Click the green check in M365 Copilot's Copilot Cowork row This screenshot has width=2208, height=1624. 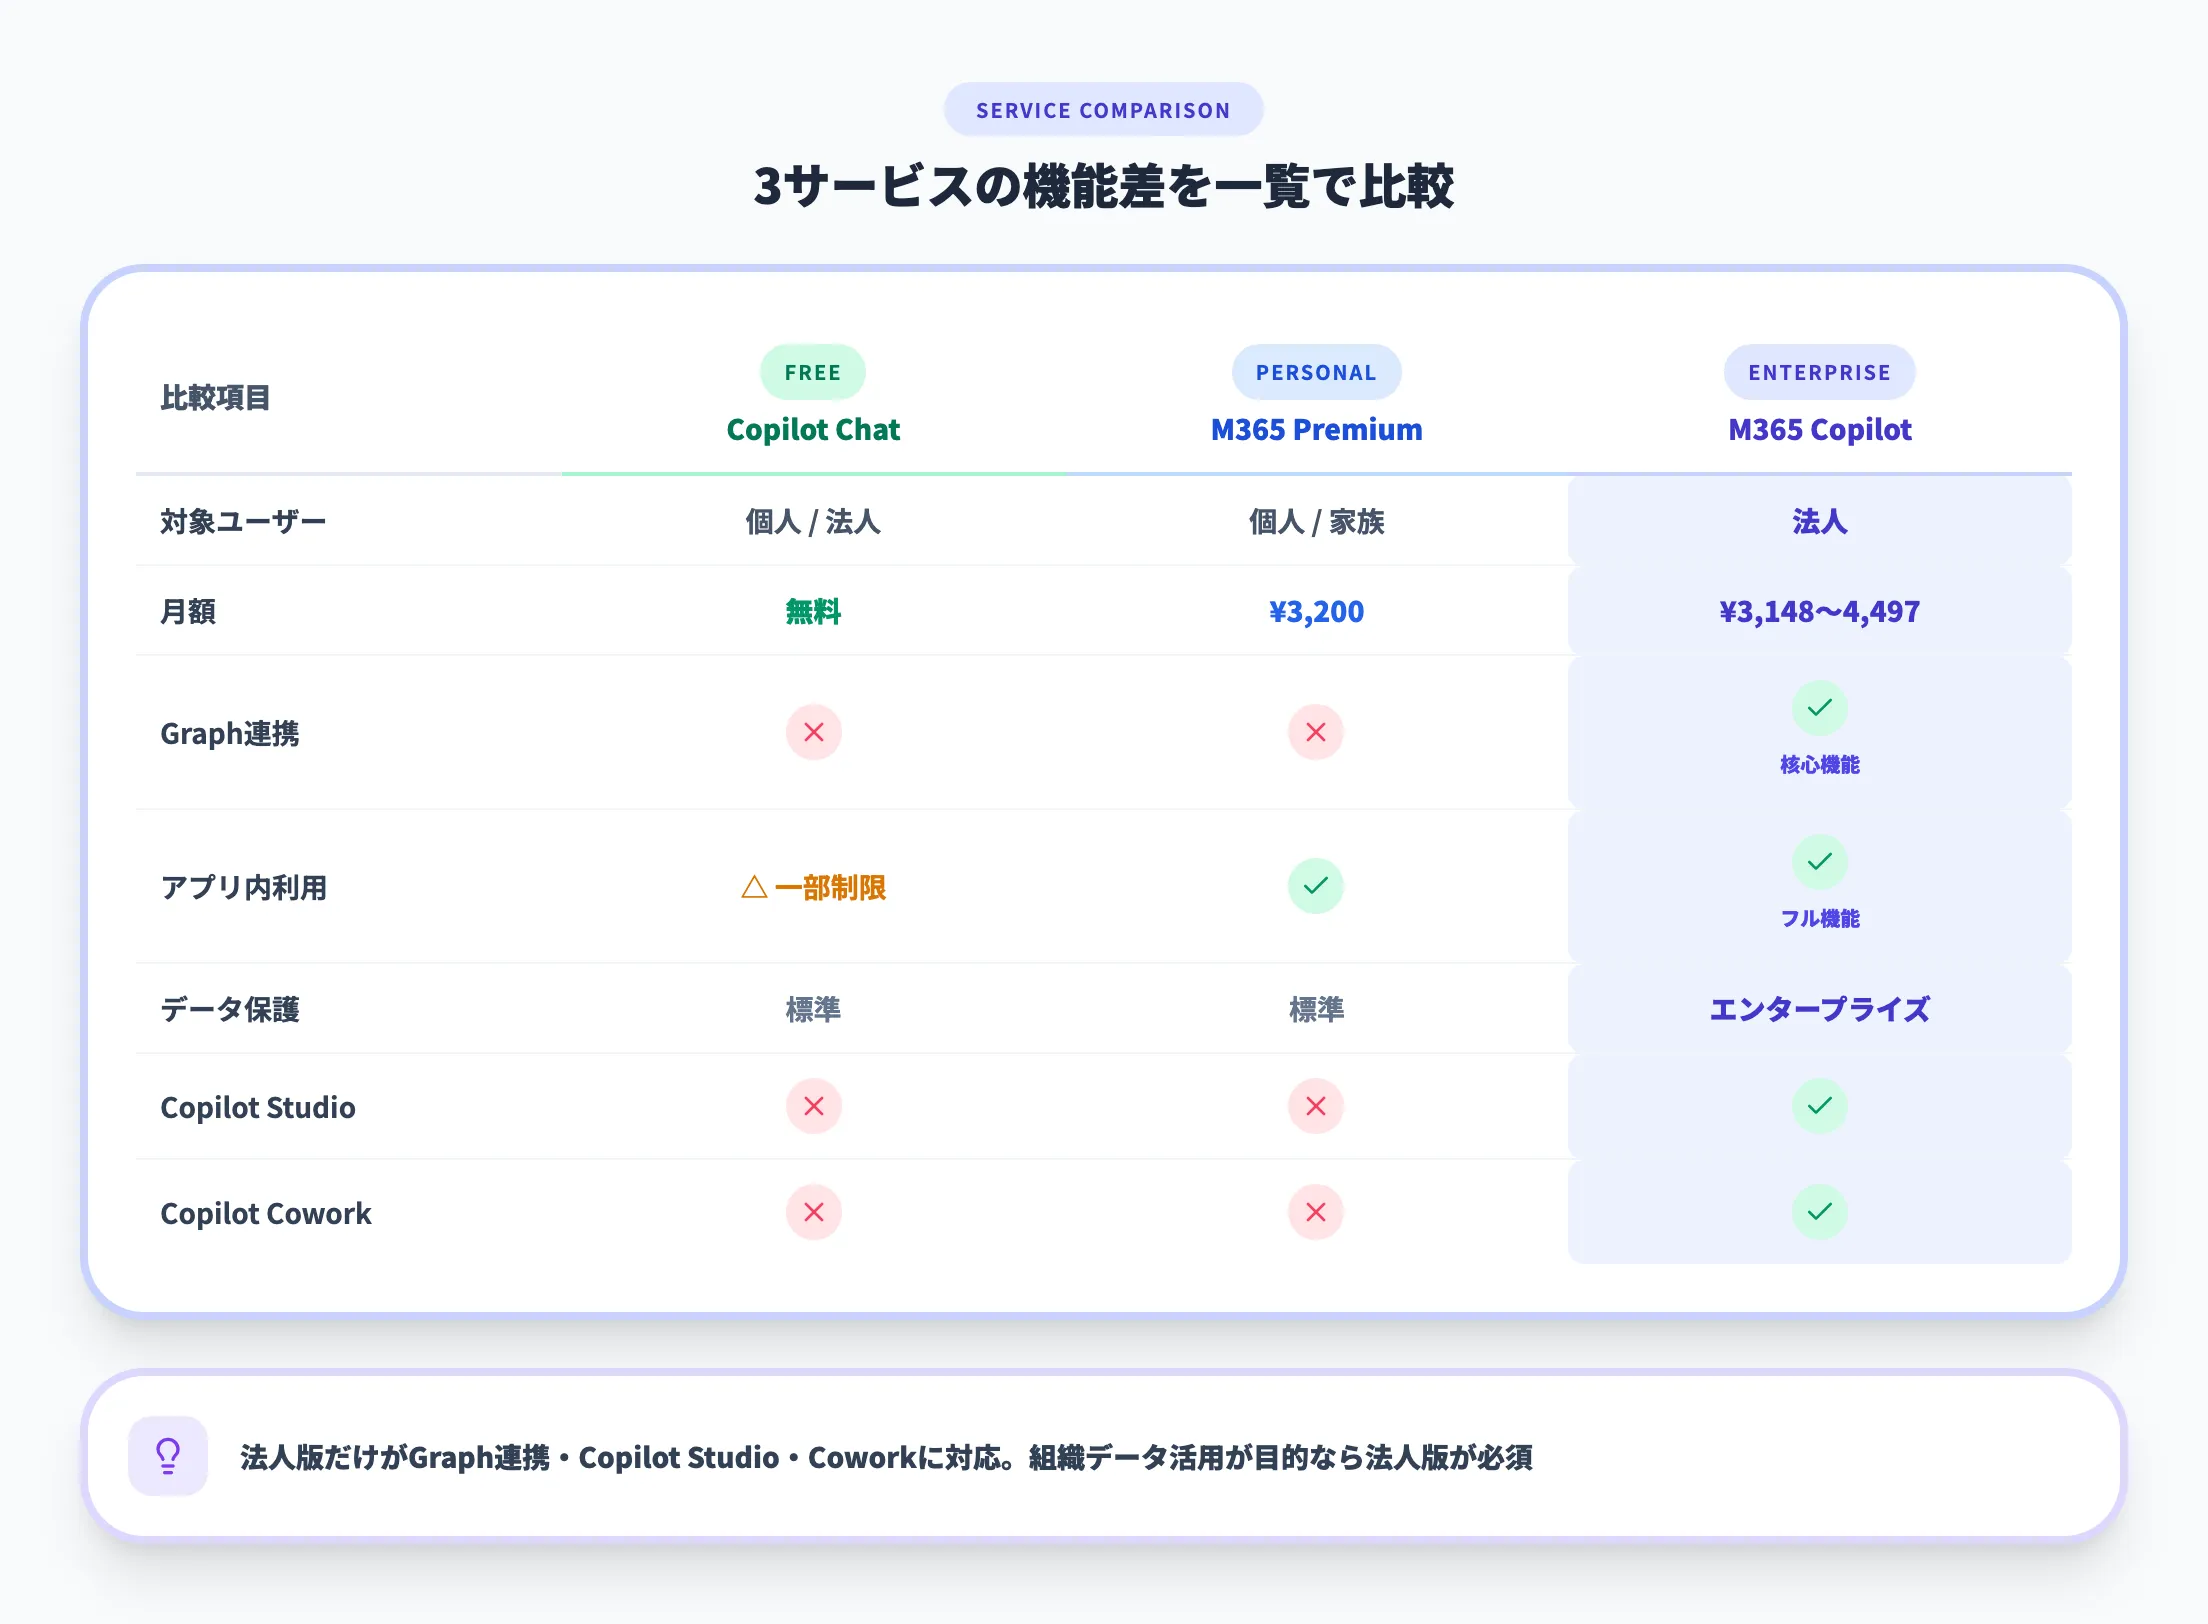click(x=1820, y=1213)
